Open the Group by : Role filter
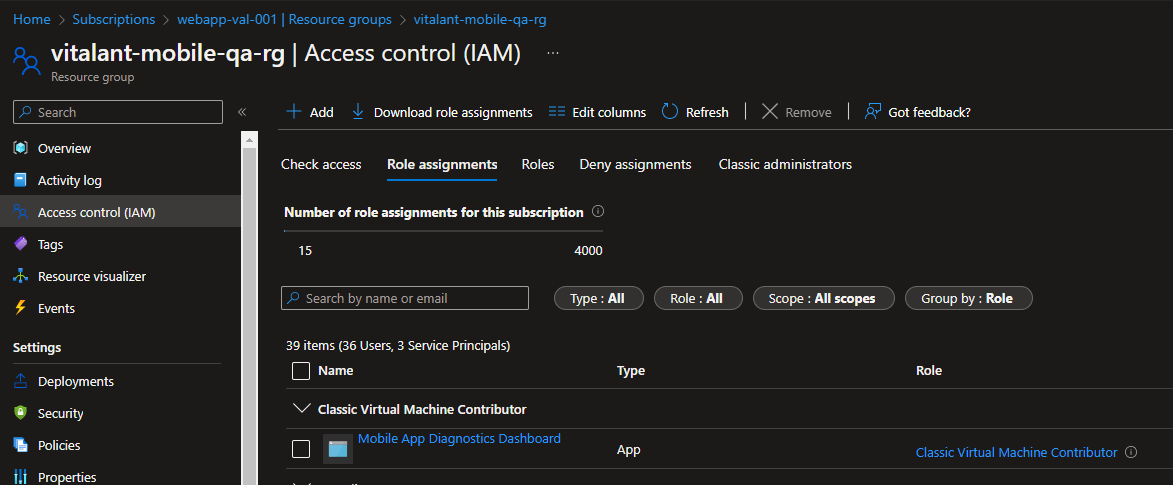 click(969, 298)
